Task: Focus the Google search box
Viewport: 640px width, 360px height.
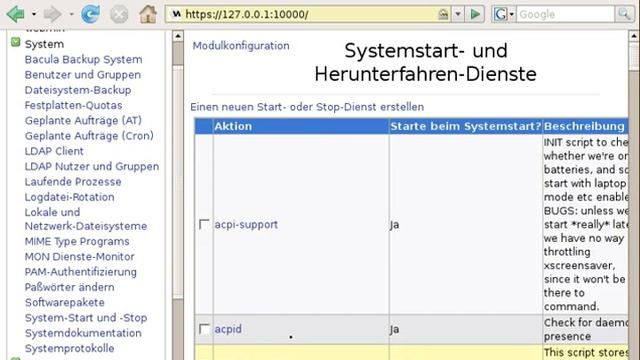Action: tap(566, 14)
